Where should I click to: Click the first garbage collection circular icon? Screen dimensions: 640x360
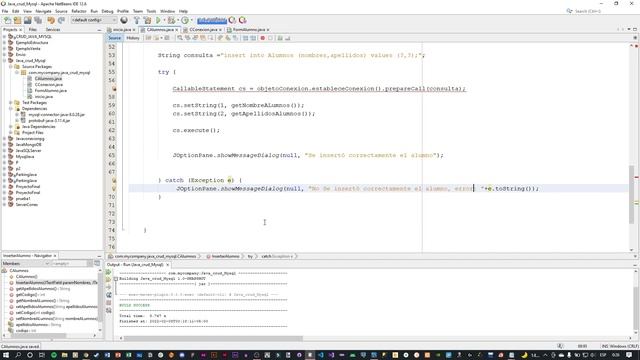coord(232,20)
